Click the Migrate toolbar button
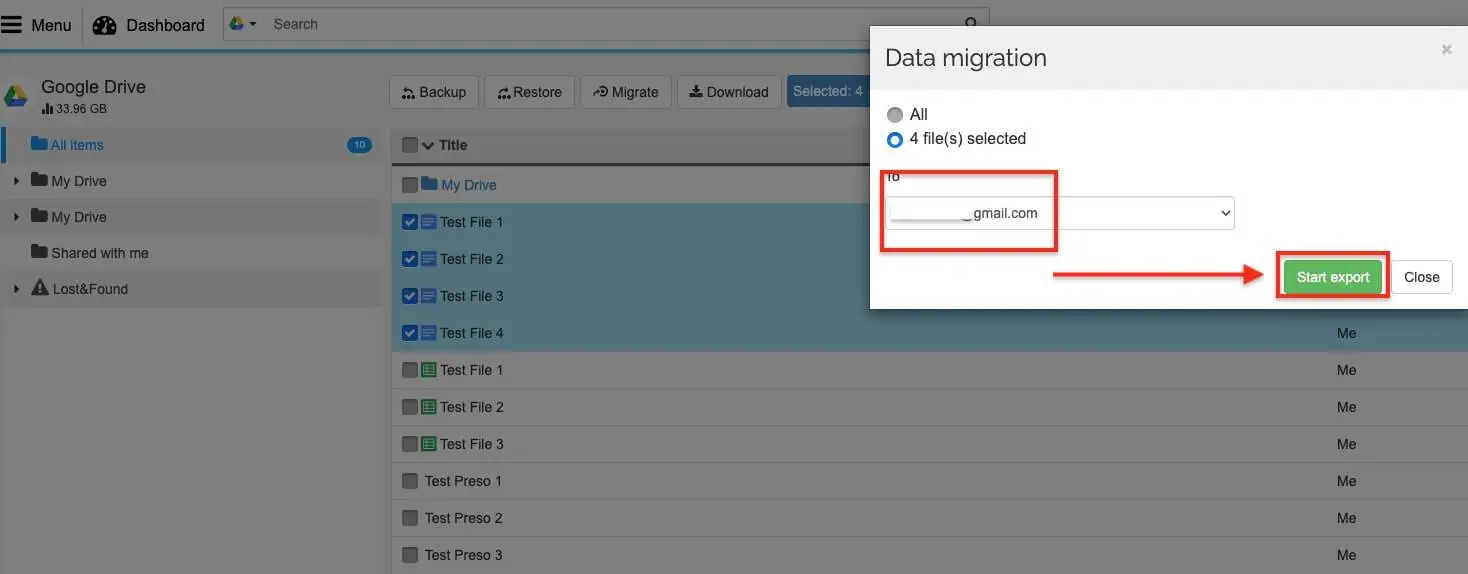The image size is (1468, 574). coord(626,92)
